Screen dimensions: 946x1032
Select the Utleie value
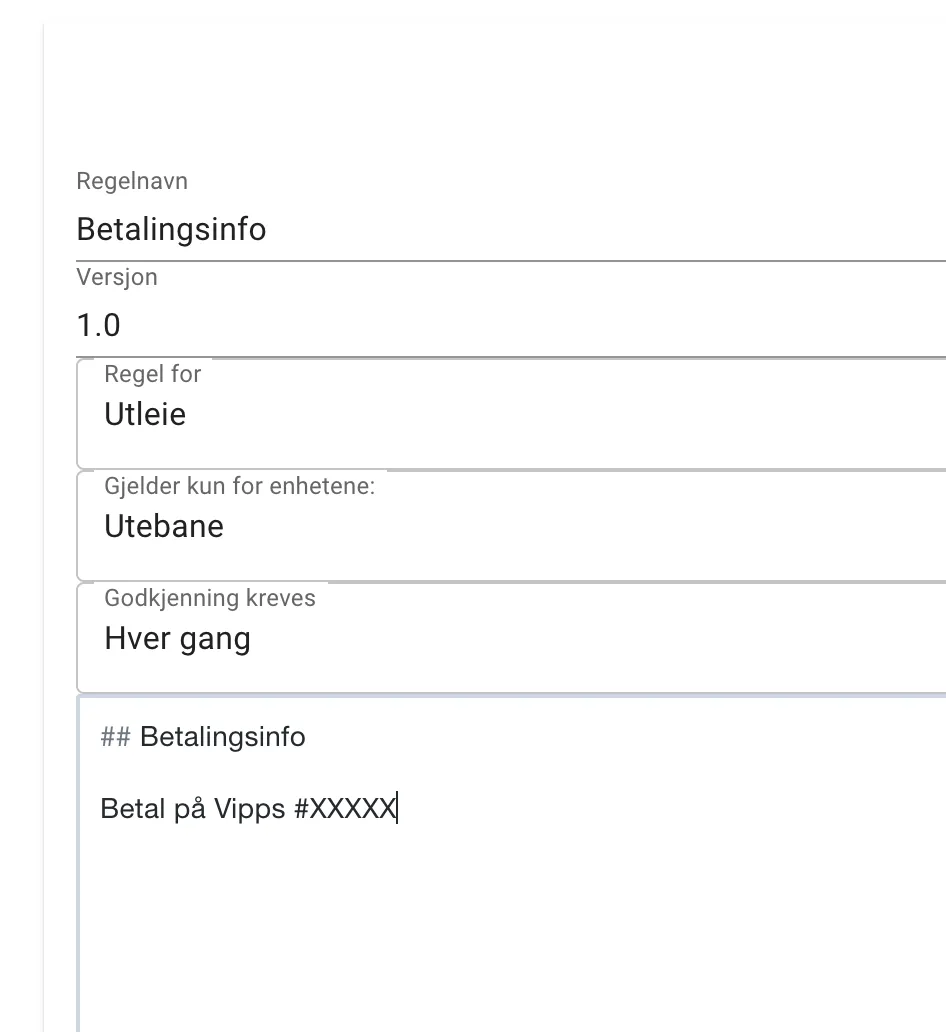click(x=145, y=414)
